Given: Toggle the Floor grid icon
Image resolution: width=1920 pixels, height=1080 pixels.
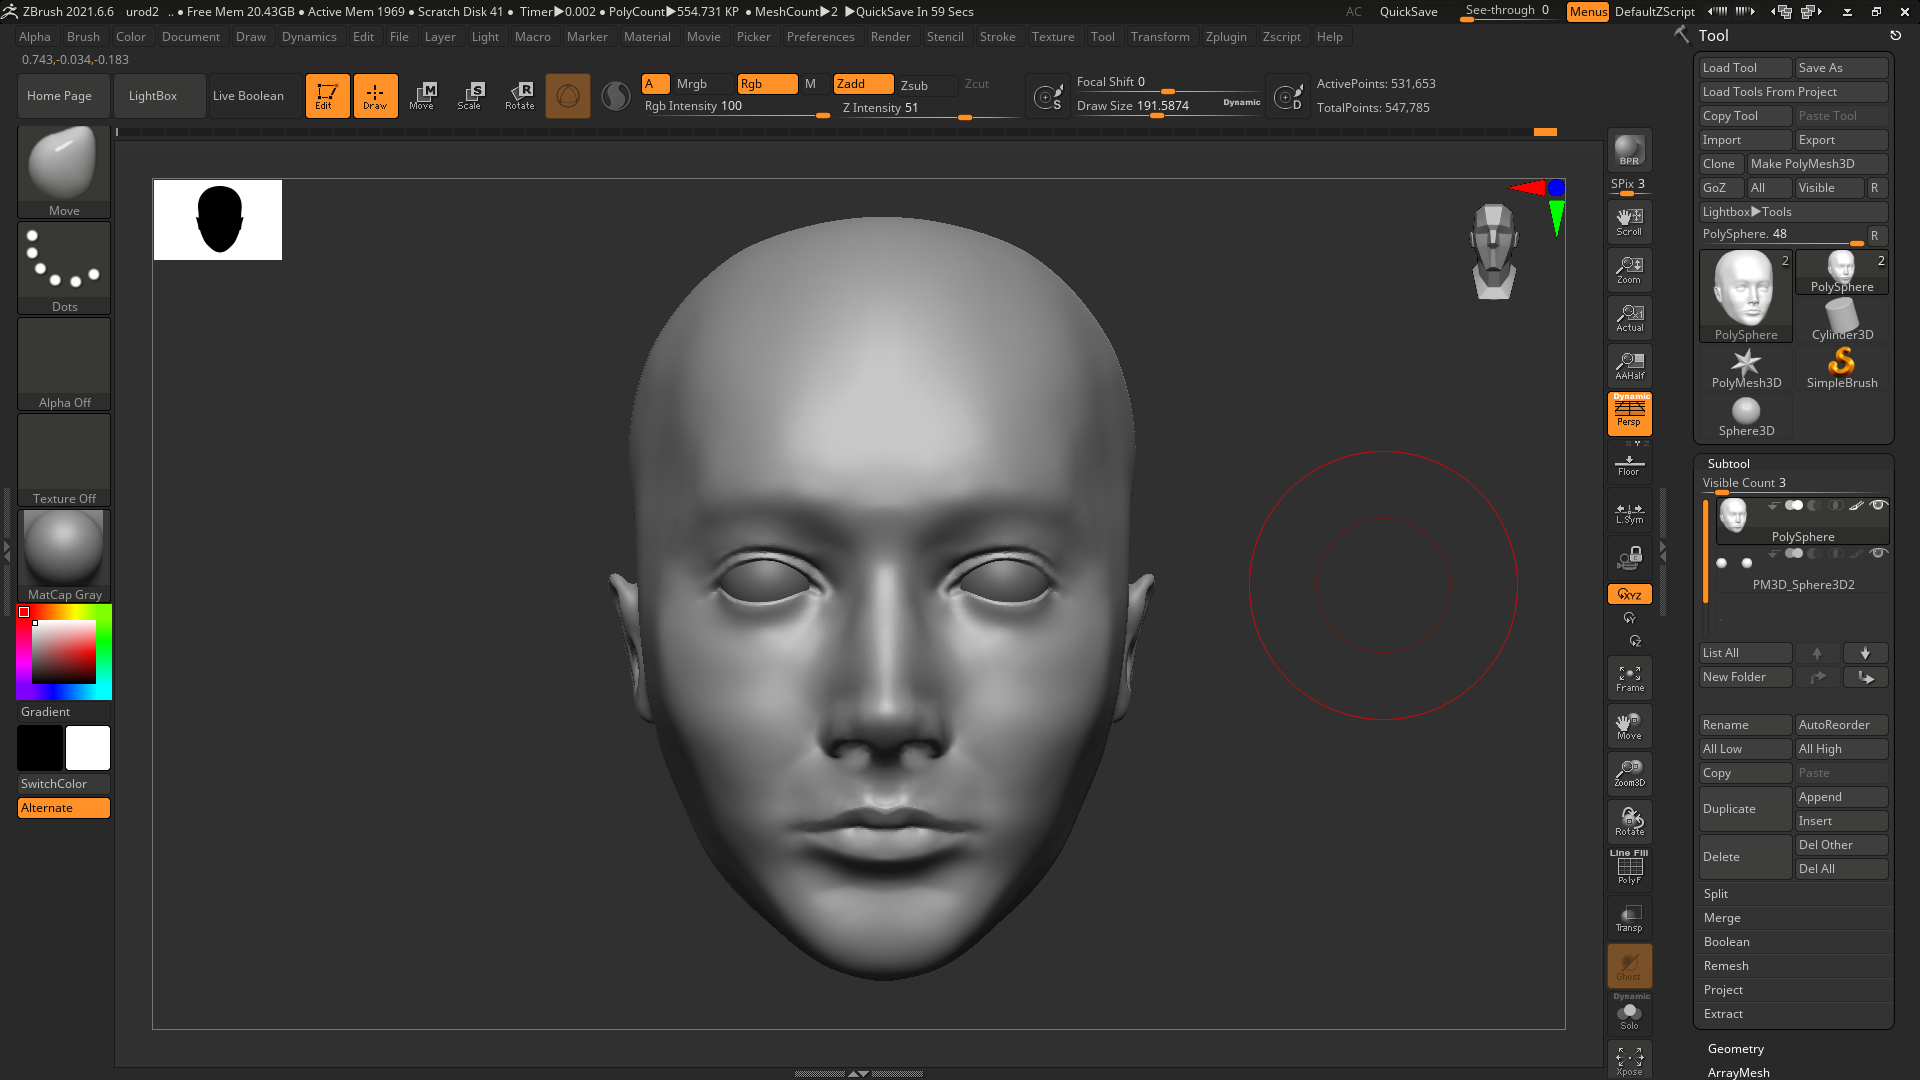Looking at the screenshot, I should click(x=1629, y=465).
